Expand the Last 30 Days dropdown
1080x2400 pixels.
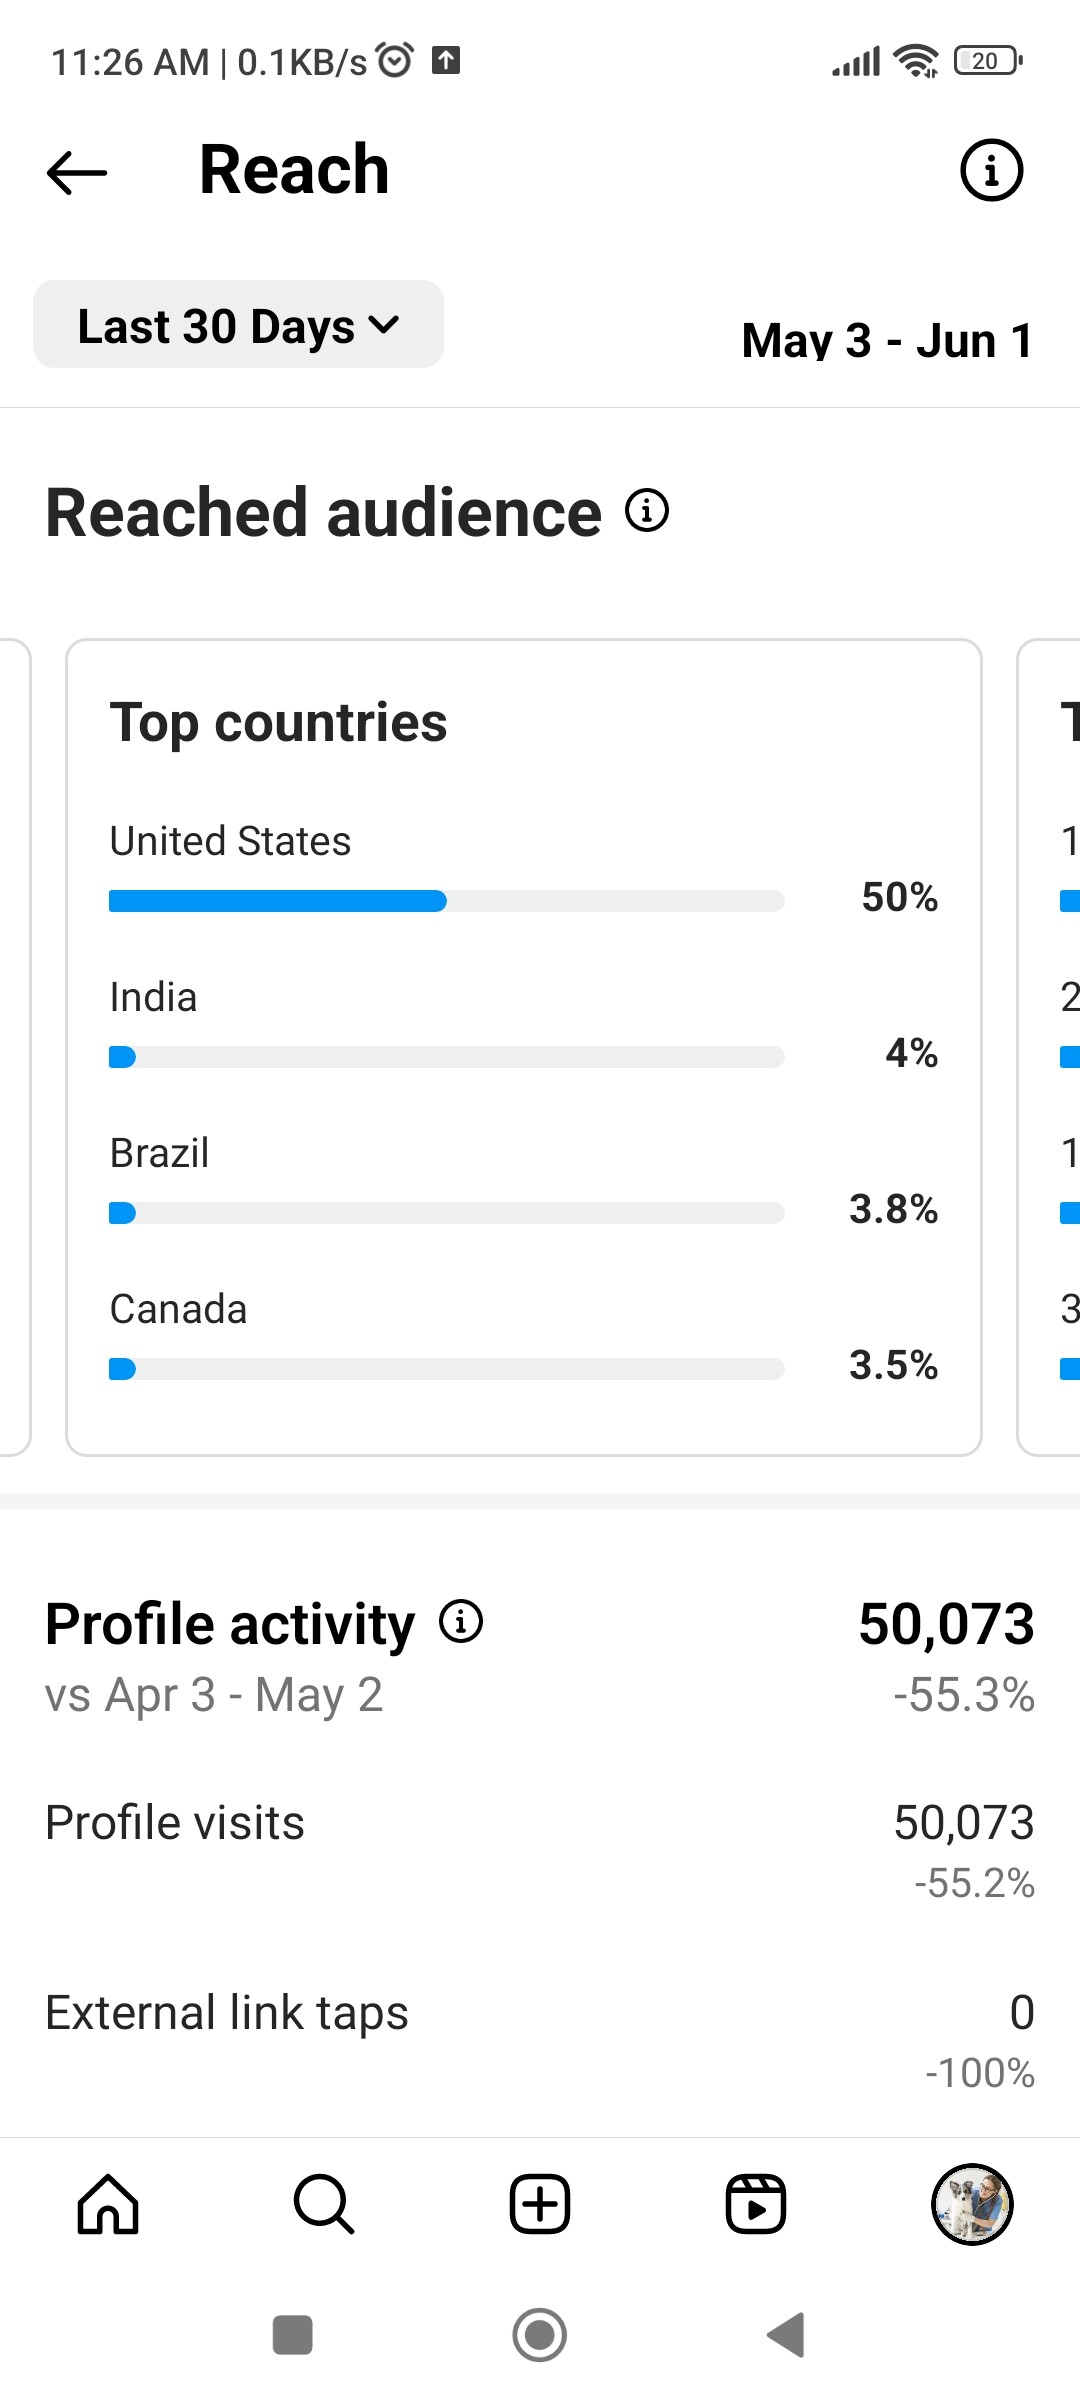point(238,325)
